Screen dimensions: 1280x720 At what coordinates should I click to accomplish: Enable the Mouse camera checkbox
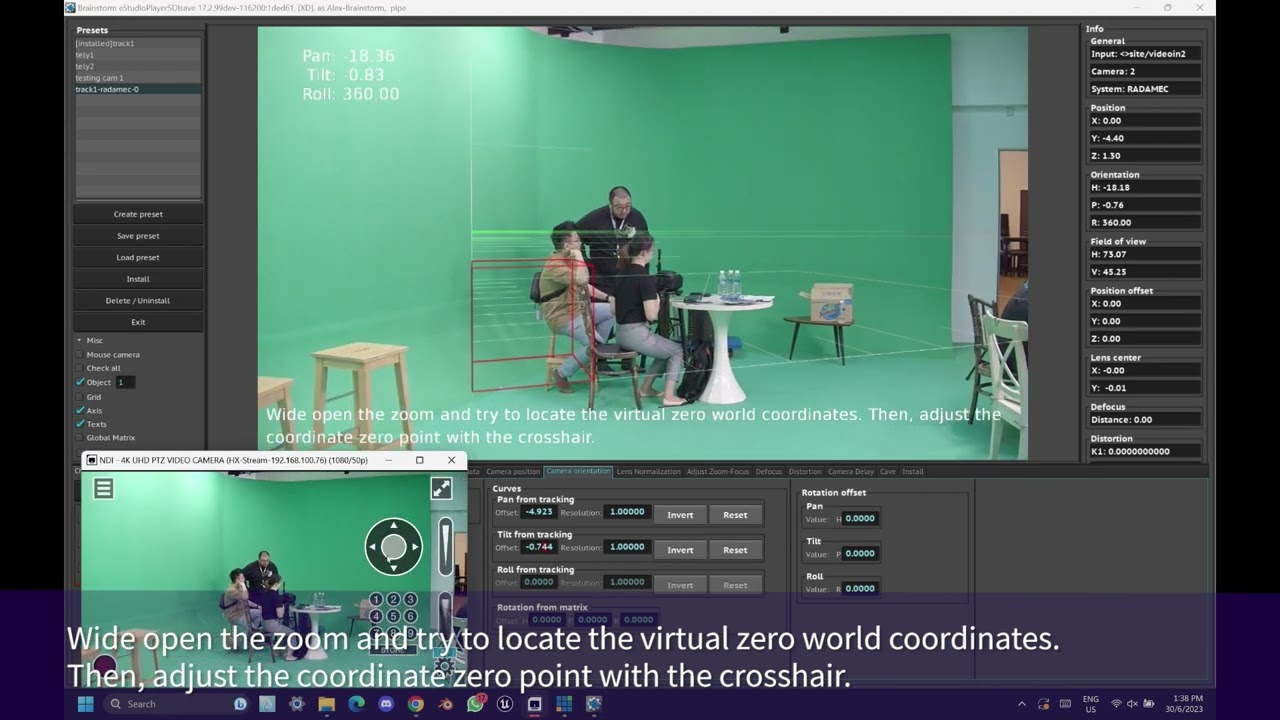pos(80,354)
